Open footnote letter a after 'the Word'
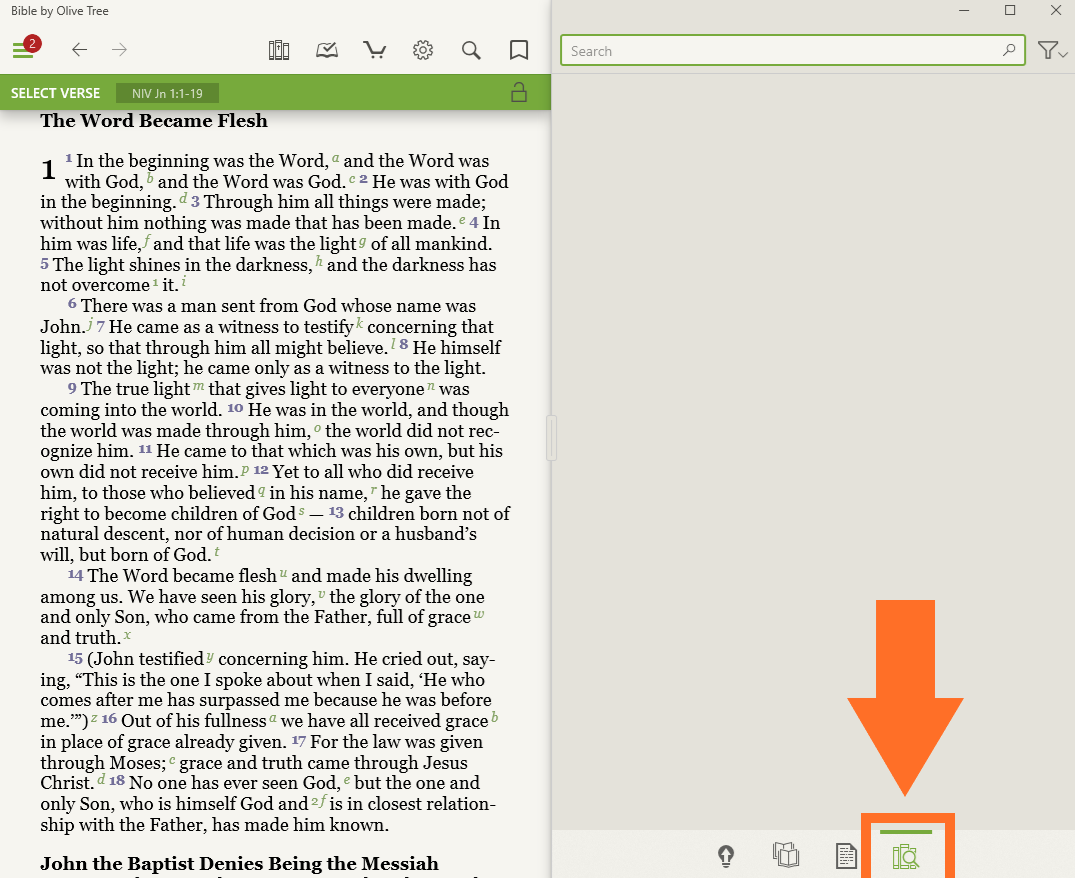 pos(336,158)
